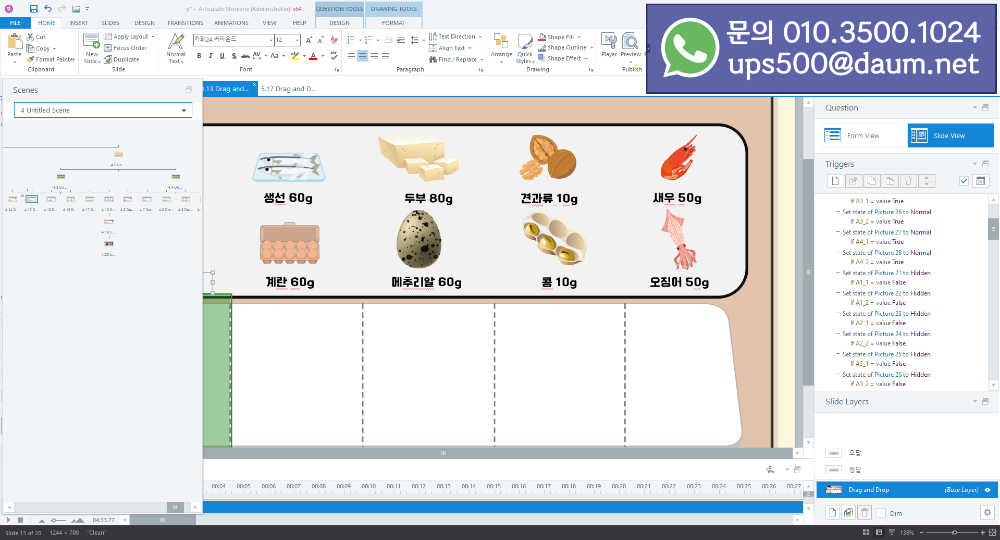Toggle the checkmark option in Triggers toolbar
Screen dimensions: 1000x540
point(964,181)
